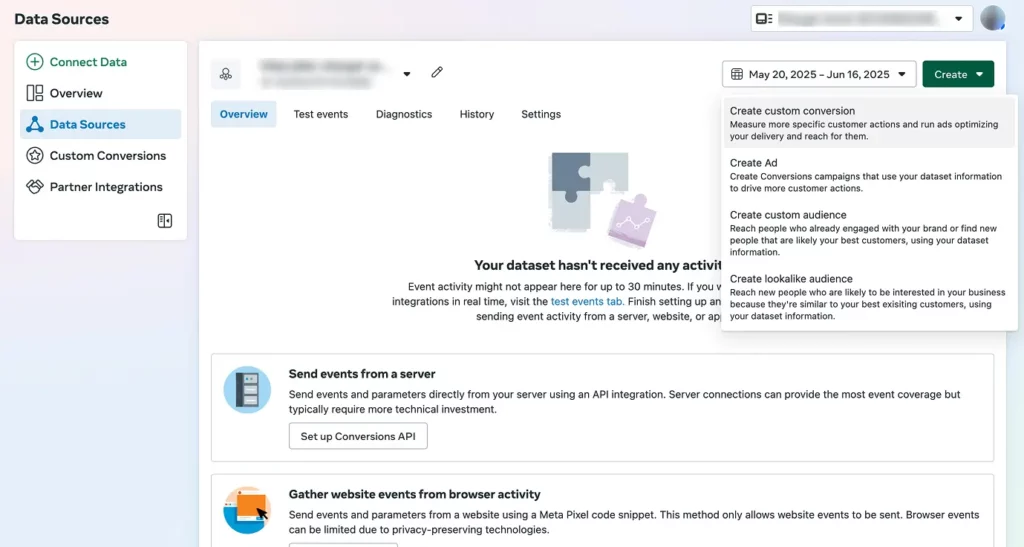Click the Send events from a server heading
The height and width of the screenshot is (547, 1024).
click(362, 374)
